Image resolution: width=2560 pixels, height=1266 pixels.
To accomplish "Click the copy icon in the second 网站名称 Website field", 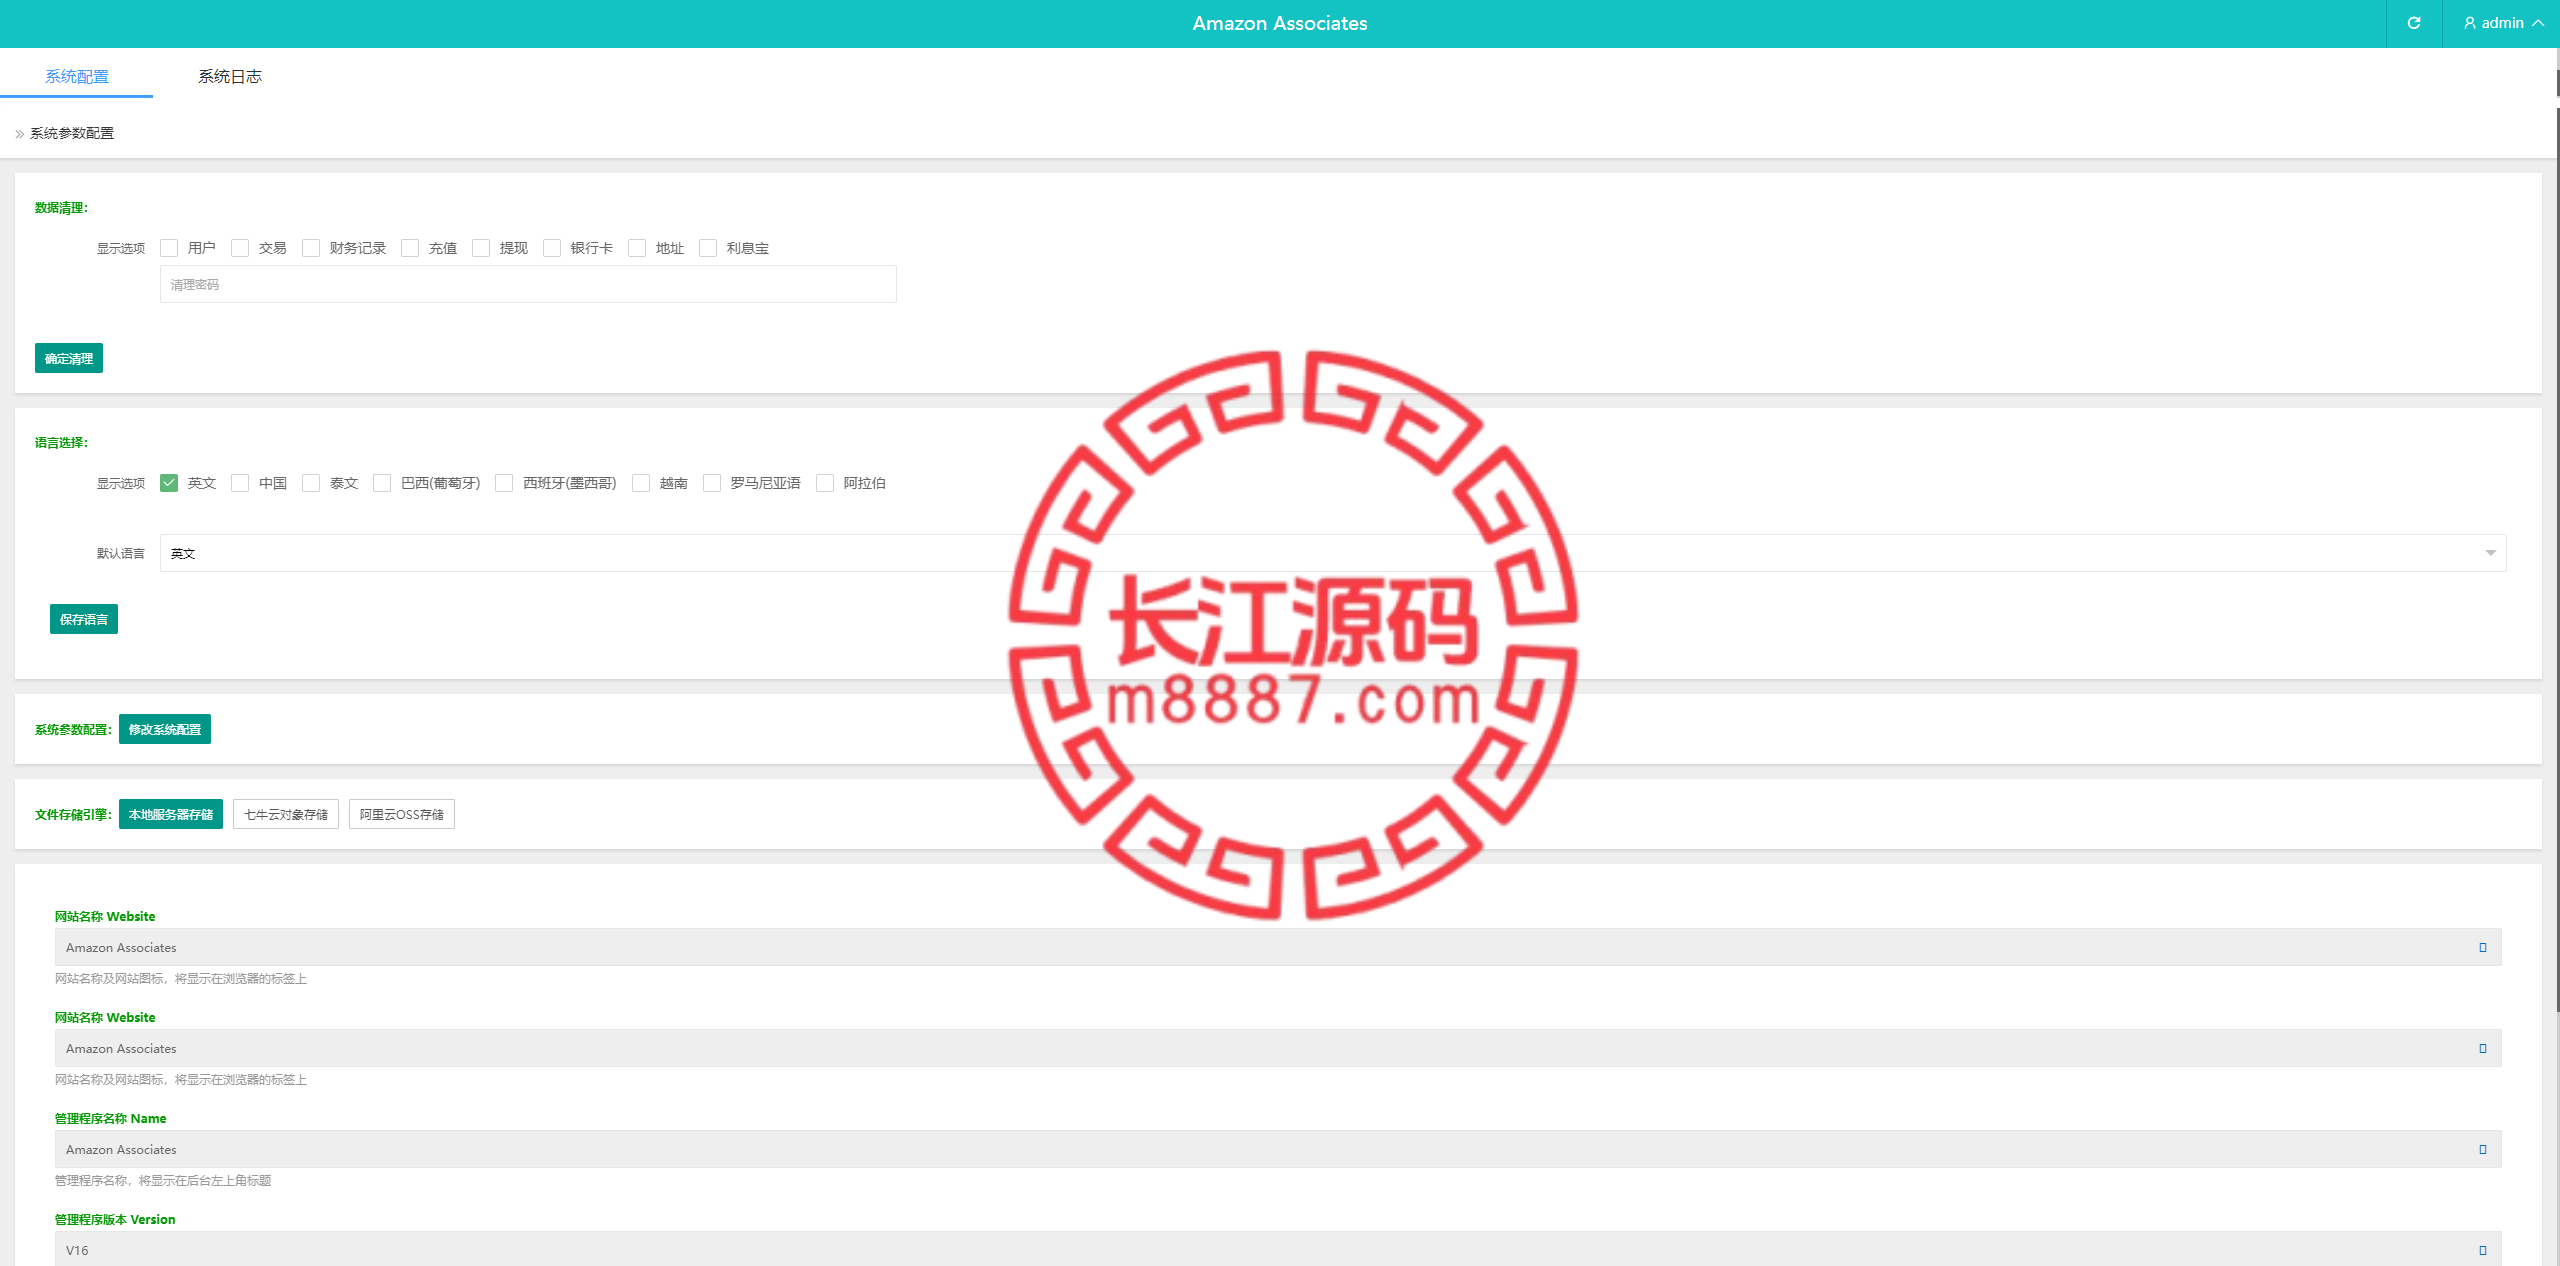I will [2483, 1048].
